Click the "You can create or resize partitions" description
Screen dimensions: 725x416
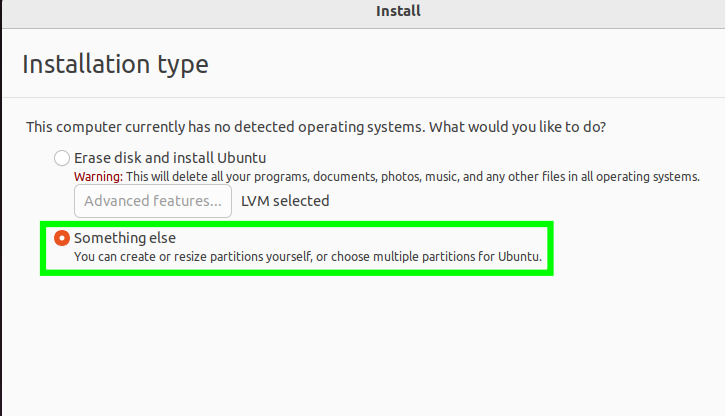pos(200,257)
